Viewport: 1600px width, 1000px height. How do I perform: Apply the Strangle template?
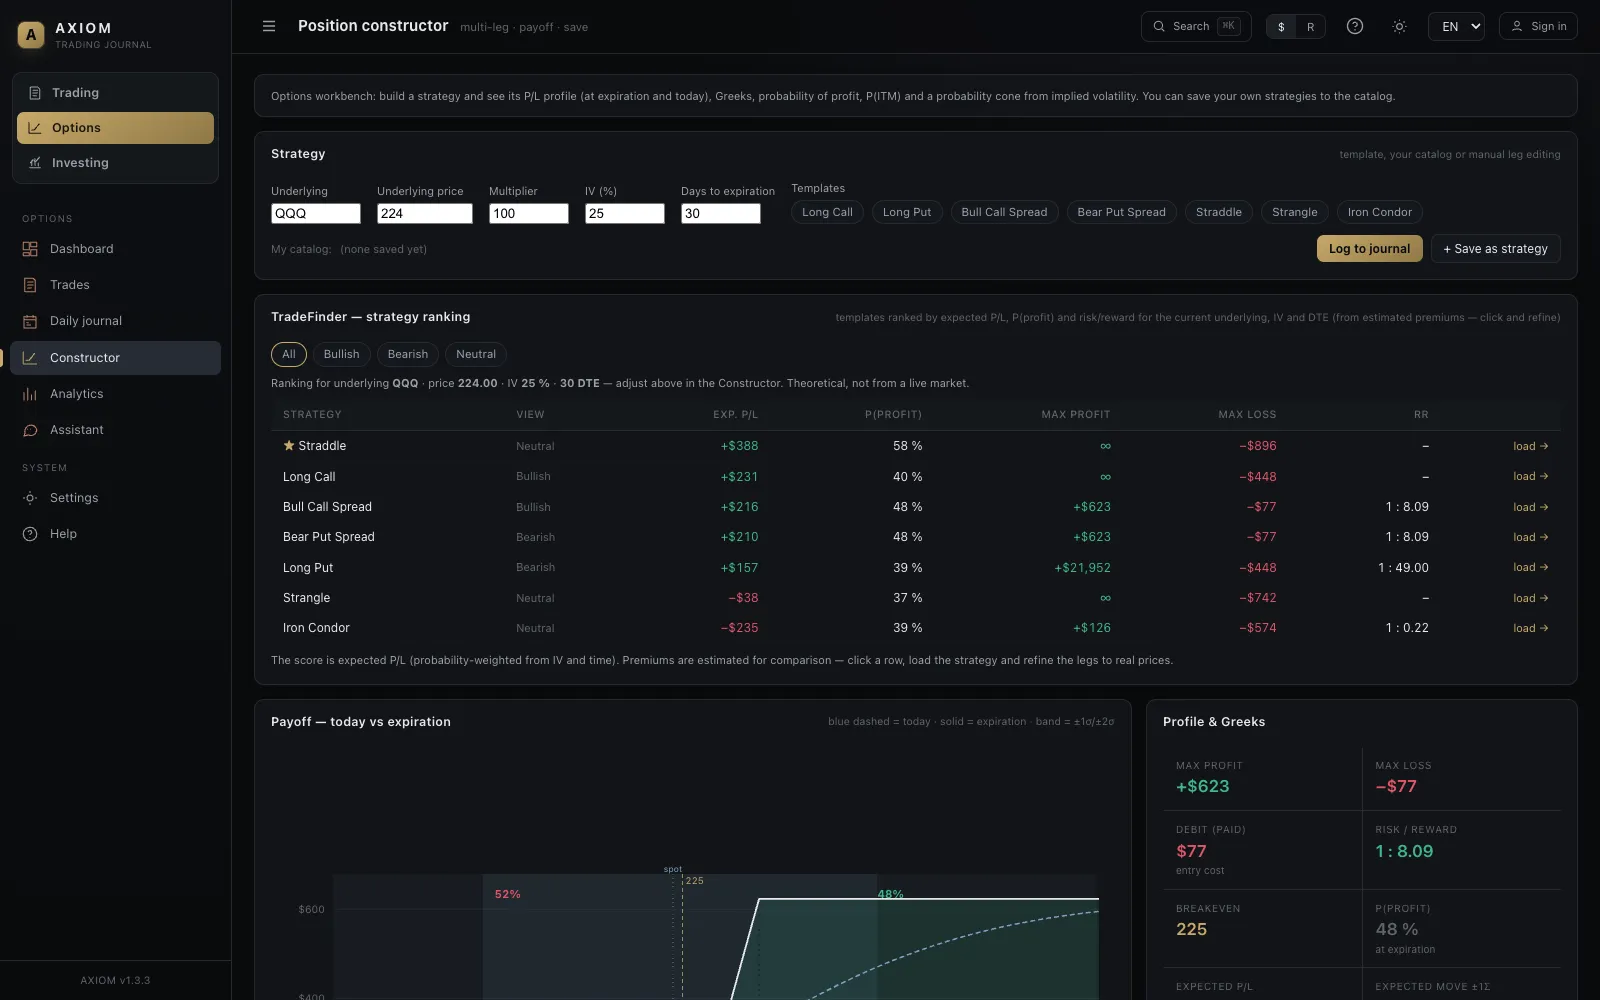click(1295, 212)
